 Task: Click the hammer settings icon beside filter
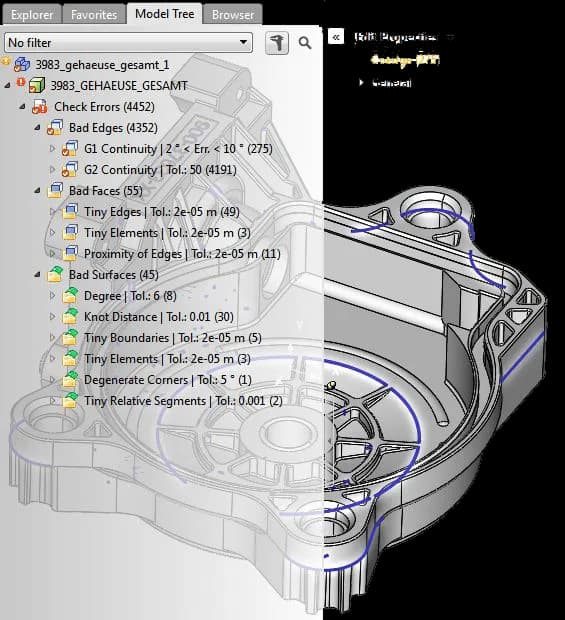[x=277, y=43]
